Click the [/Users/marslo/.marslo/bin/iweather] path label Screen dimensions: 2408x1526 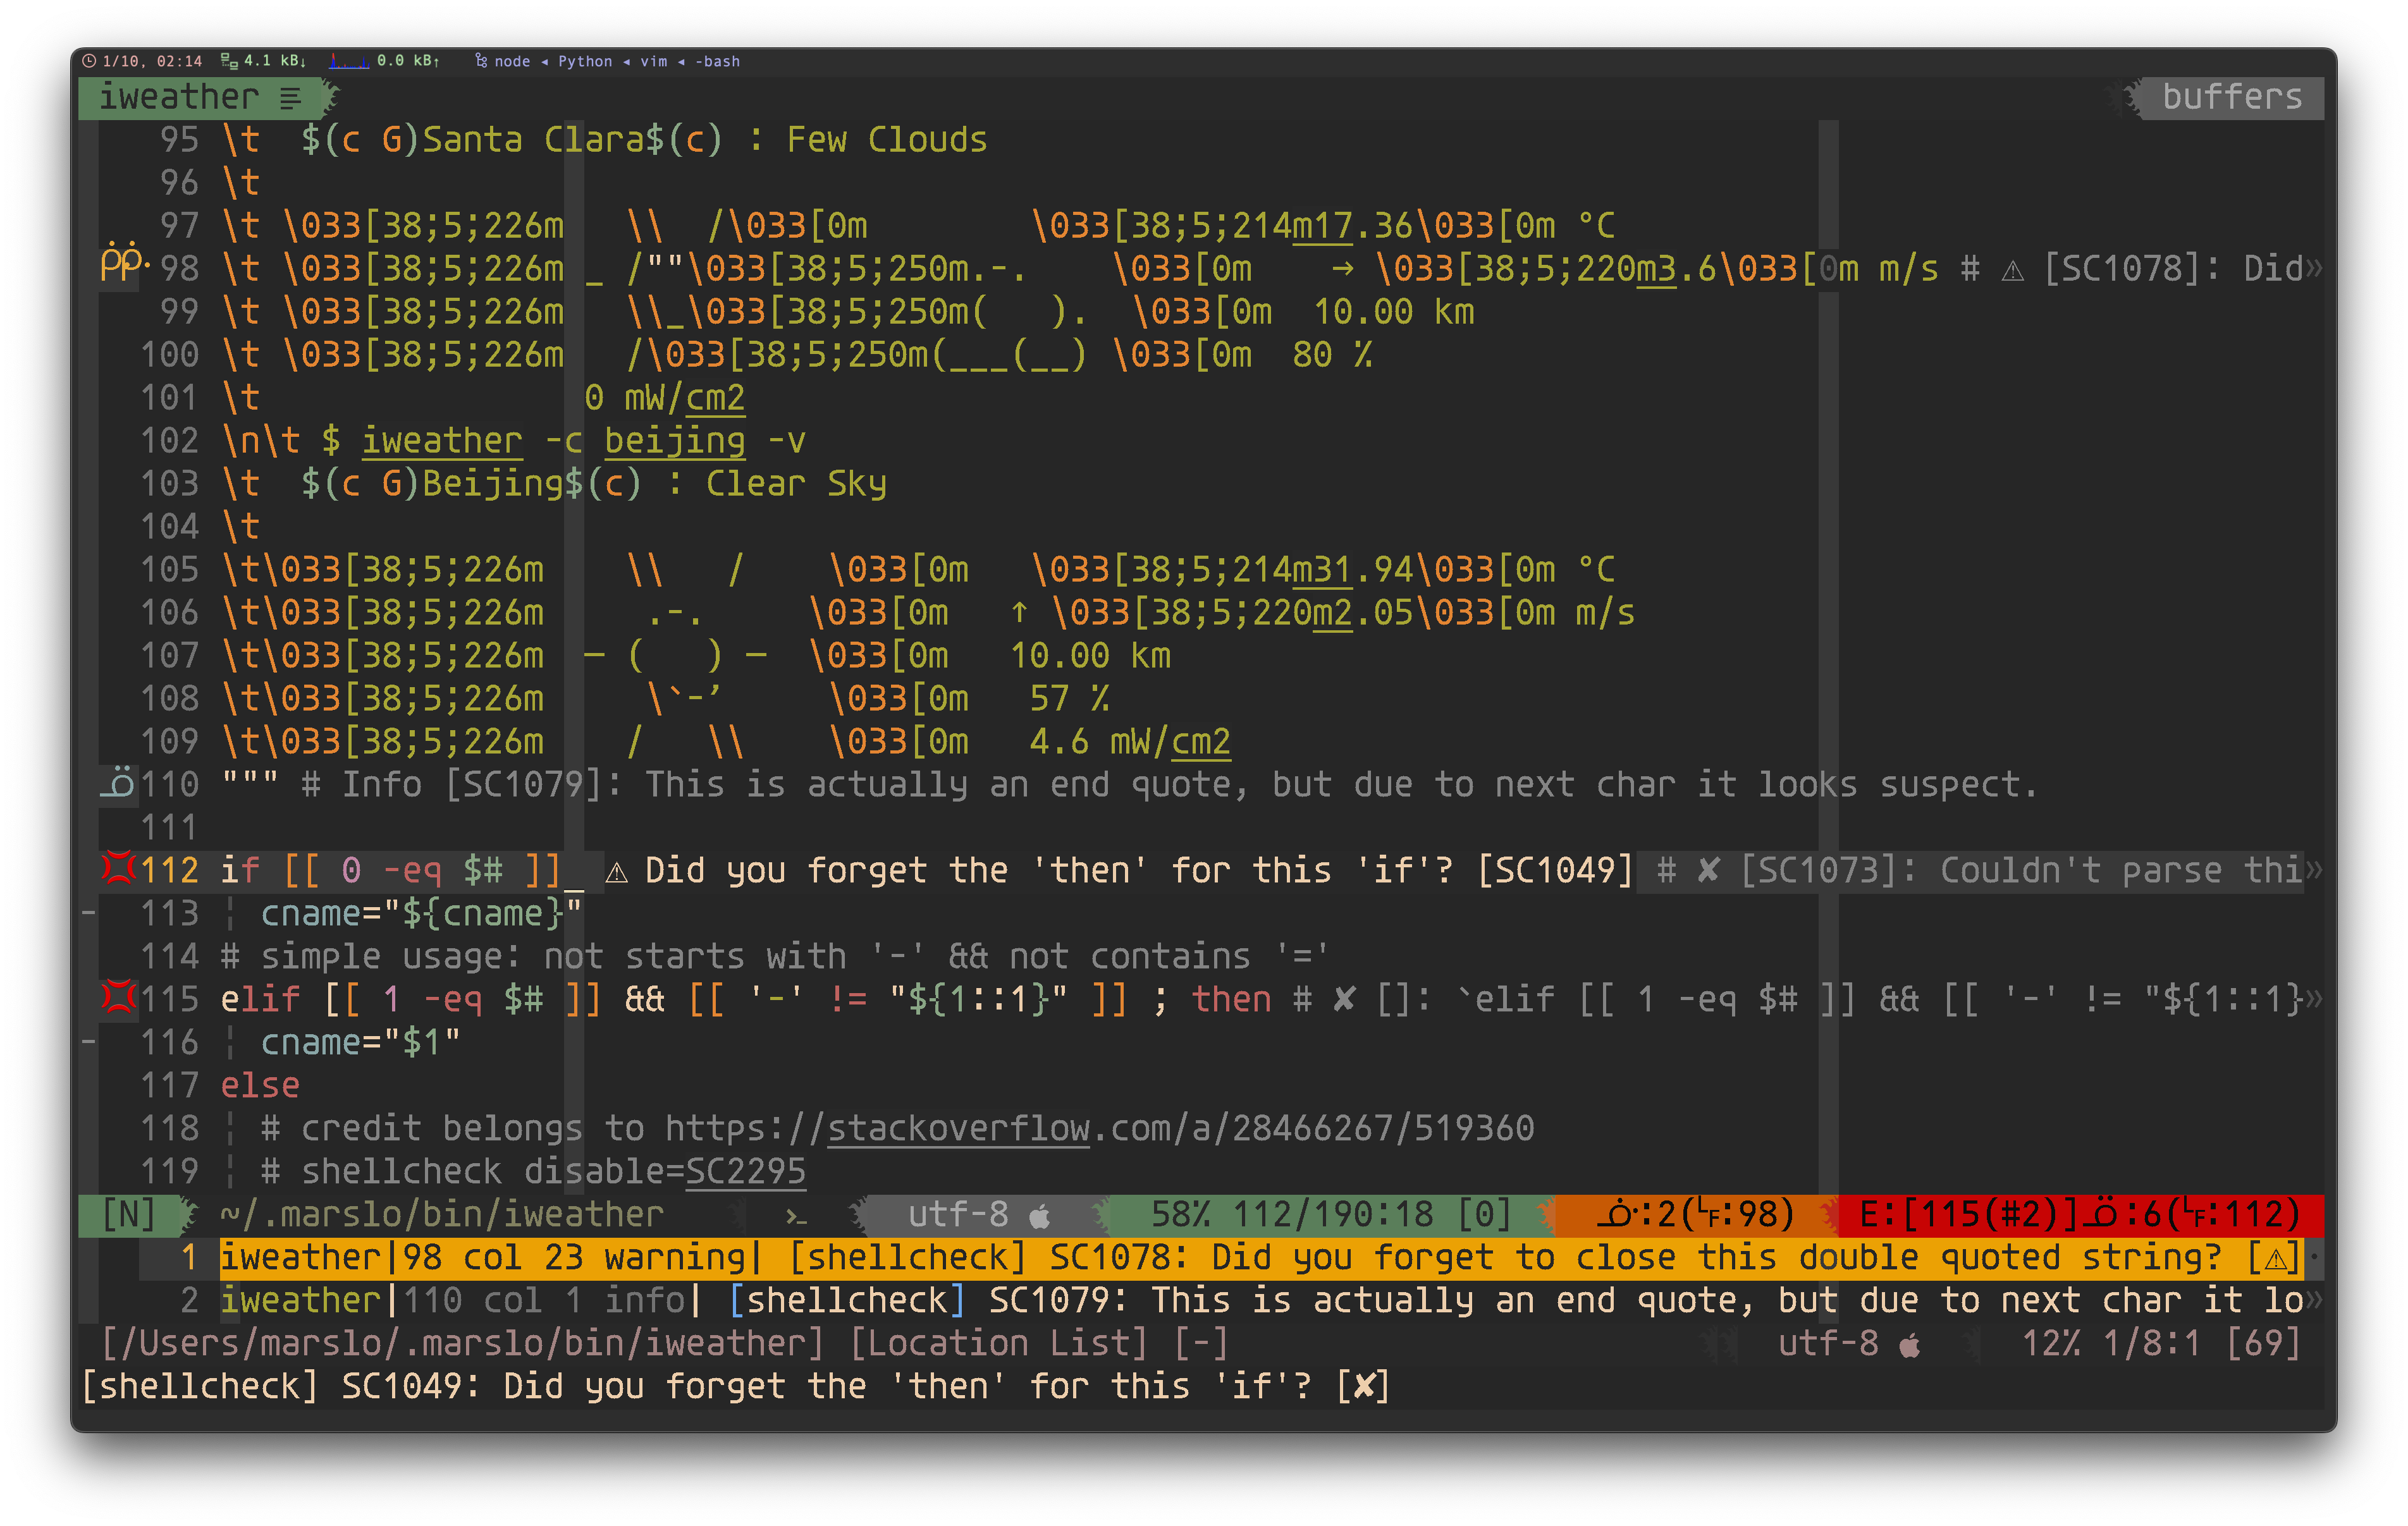pos(463,1344)
